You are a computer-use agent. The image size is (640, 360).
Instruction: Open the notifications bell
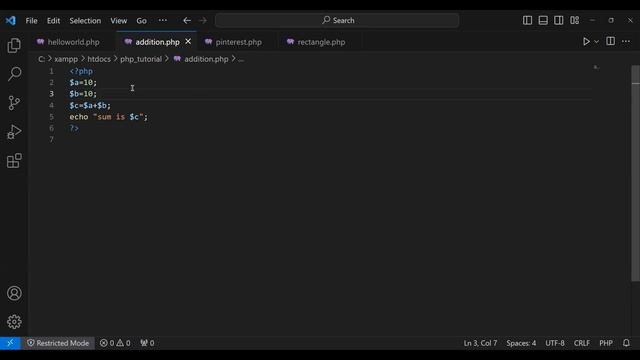tap(626, 343)
